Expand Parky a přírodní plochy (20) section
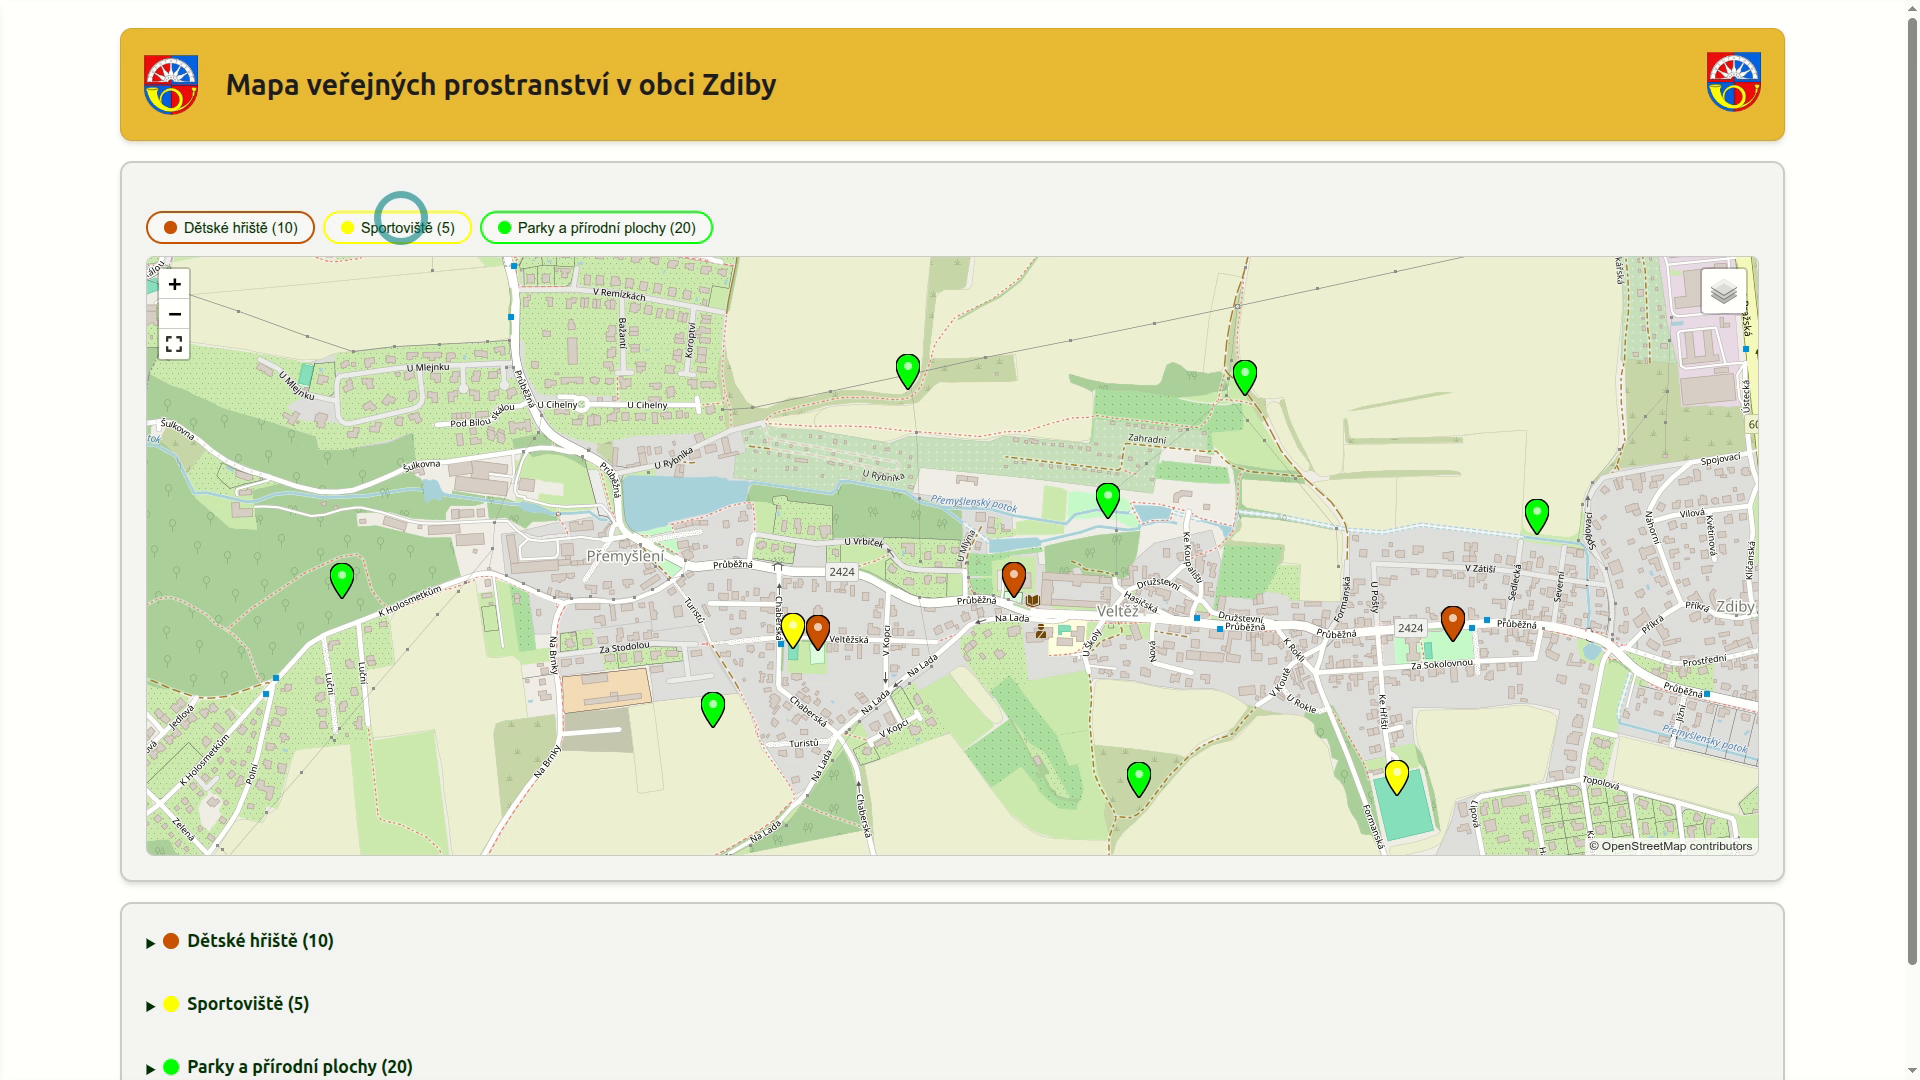 [279, 1067]
